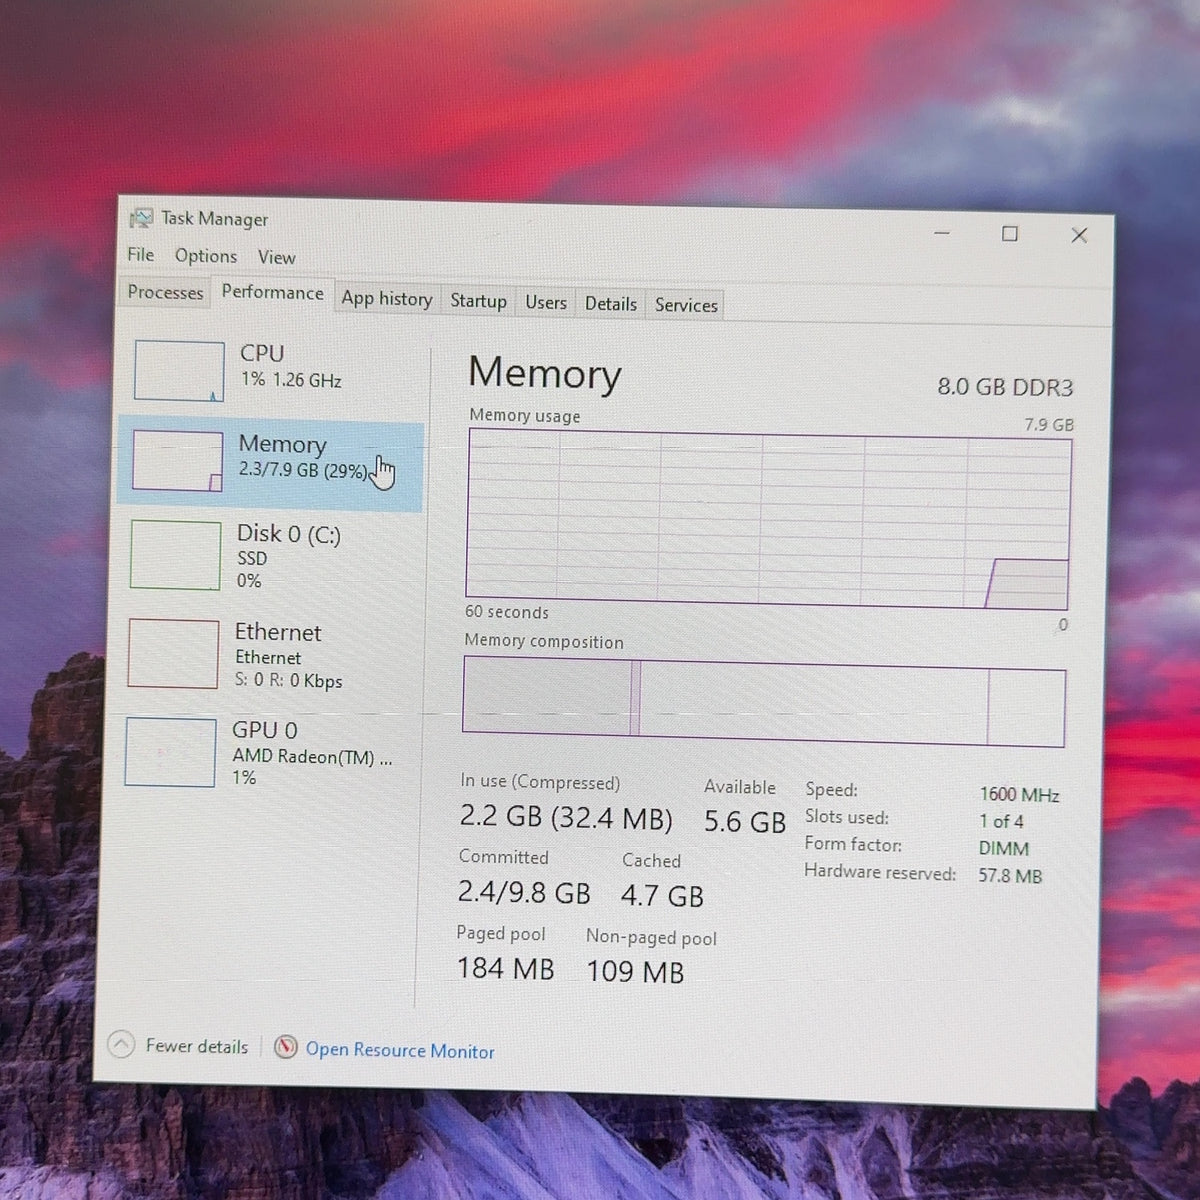Select the CPU mini graph thumbnail
Viewport: 1200px width, 1200px height.
(179, 371)
